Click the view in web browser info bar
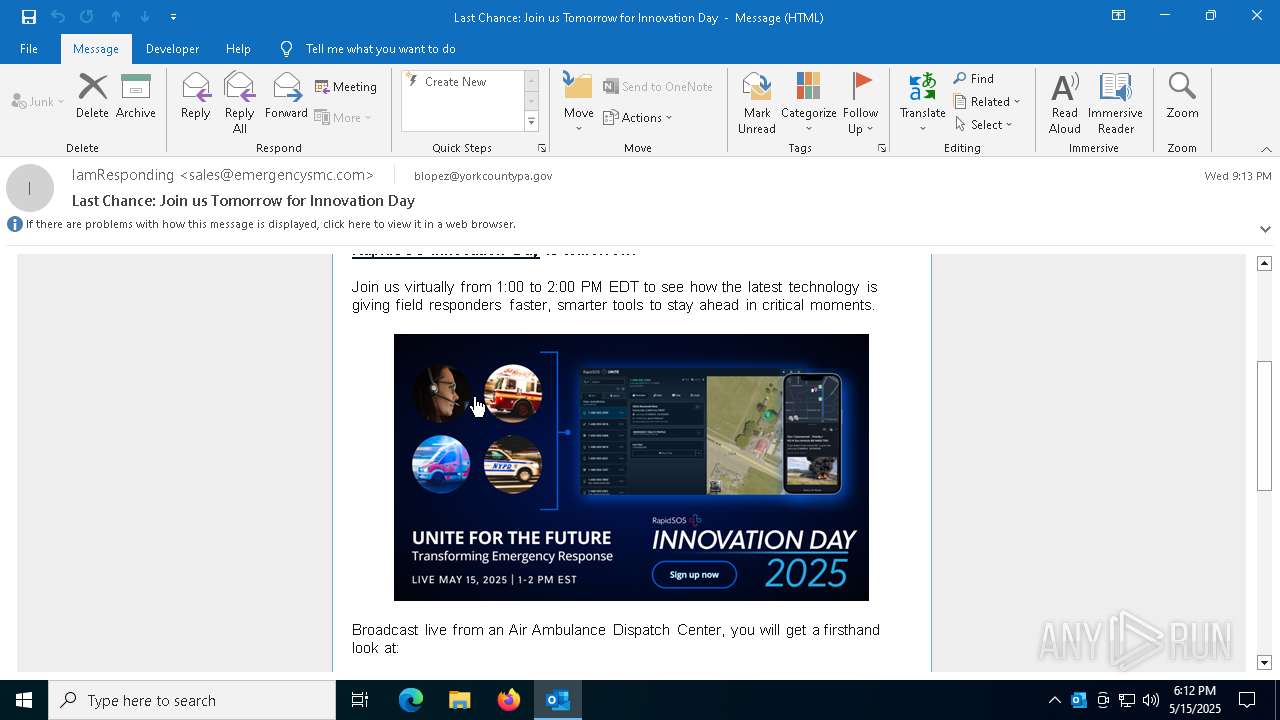The image size is (1280, 720). click(x=270, y=224)
